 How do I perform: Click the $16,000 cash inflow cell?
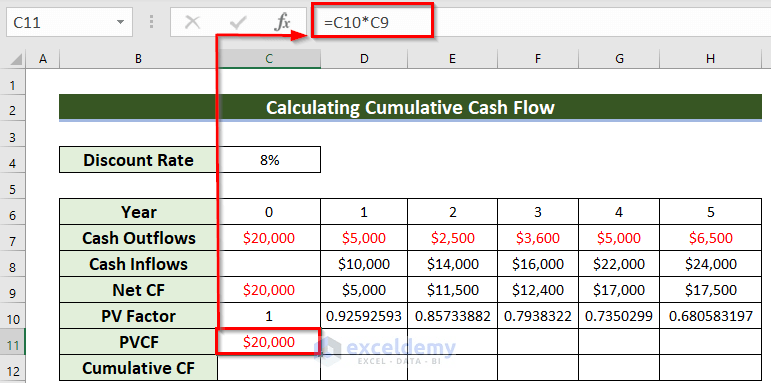(538, 264)
